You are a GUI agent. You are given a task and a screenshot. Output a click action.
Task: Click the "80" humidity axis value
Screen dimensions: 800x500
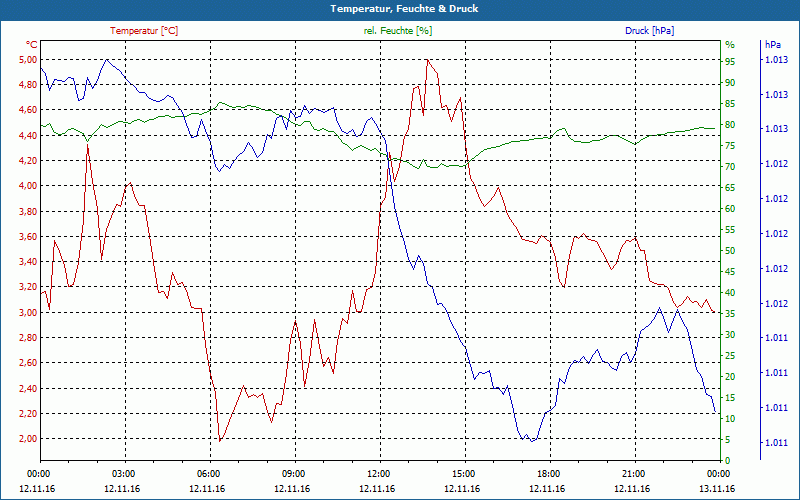[730, 125]
